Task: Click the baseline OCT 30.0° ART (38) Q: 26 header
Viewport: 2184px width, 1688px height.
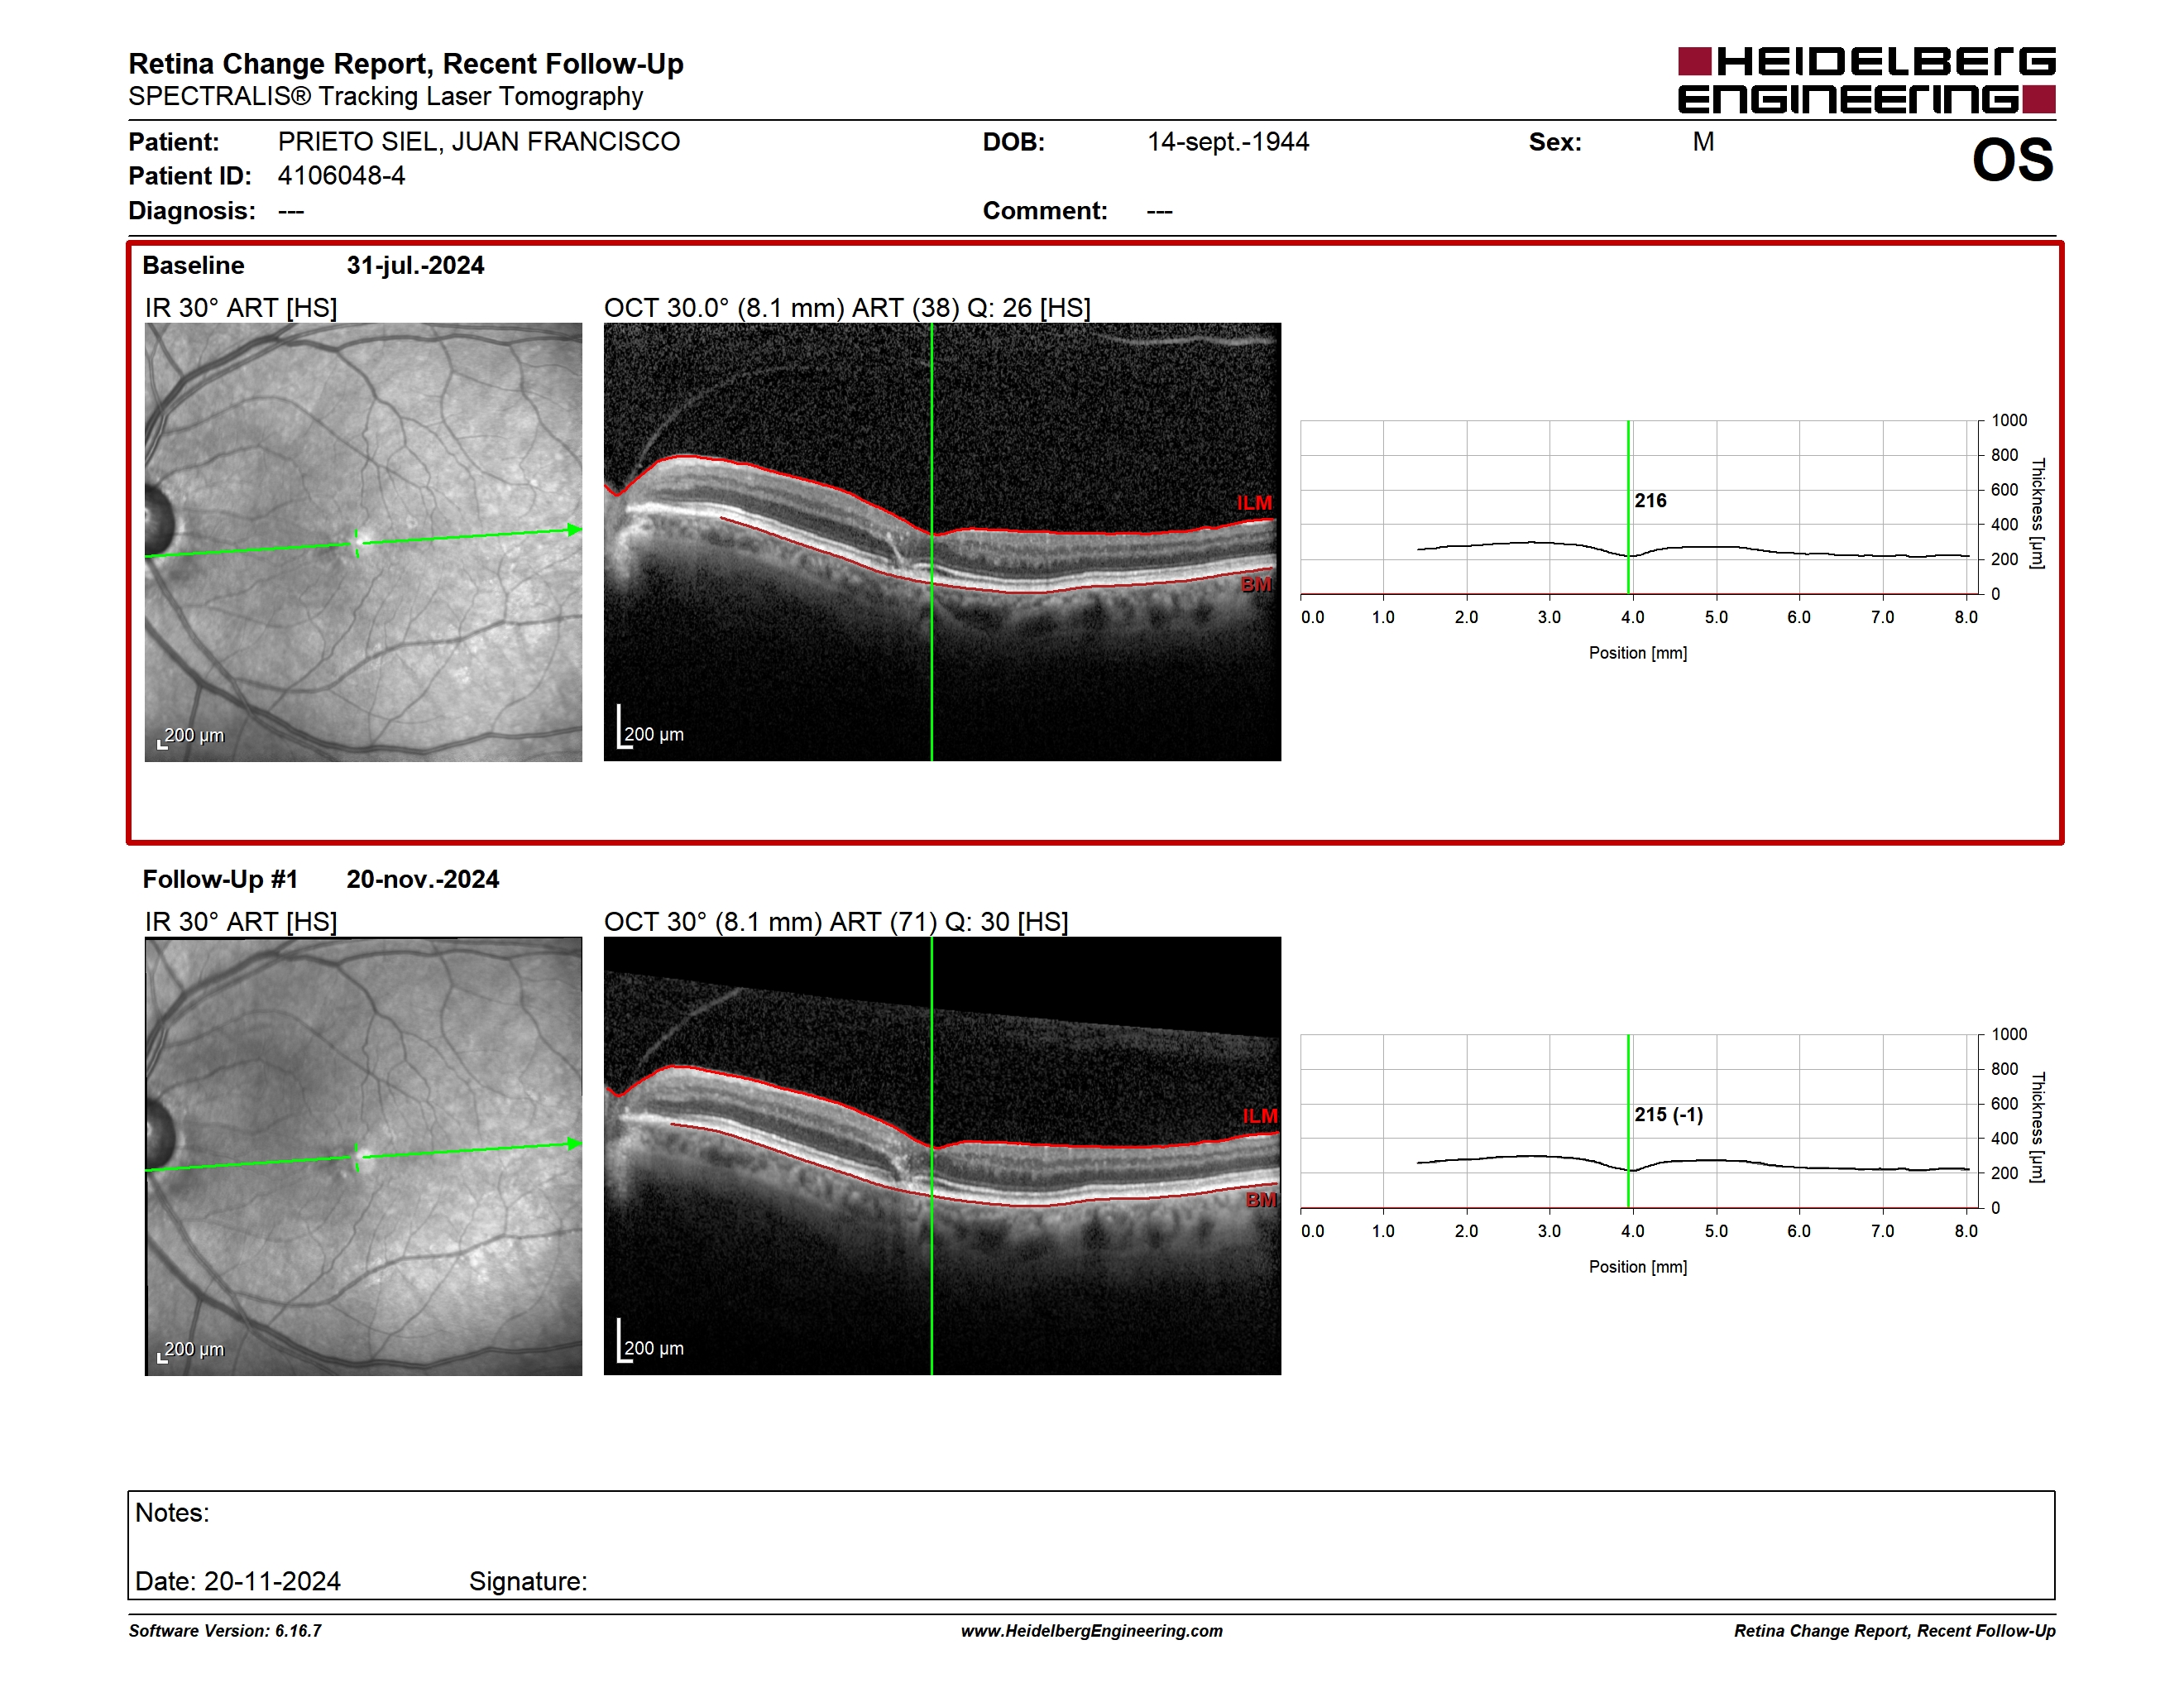Action: [x=847, y=308]
